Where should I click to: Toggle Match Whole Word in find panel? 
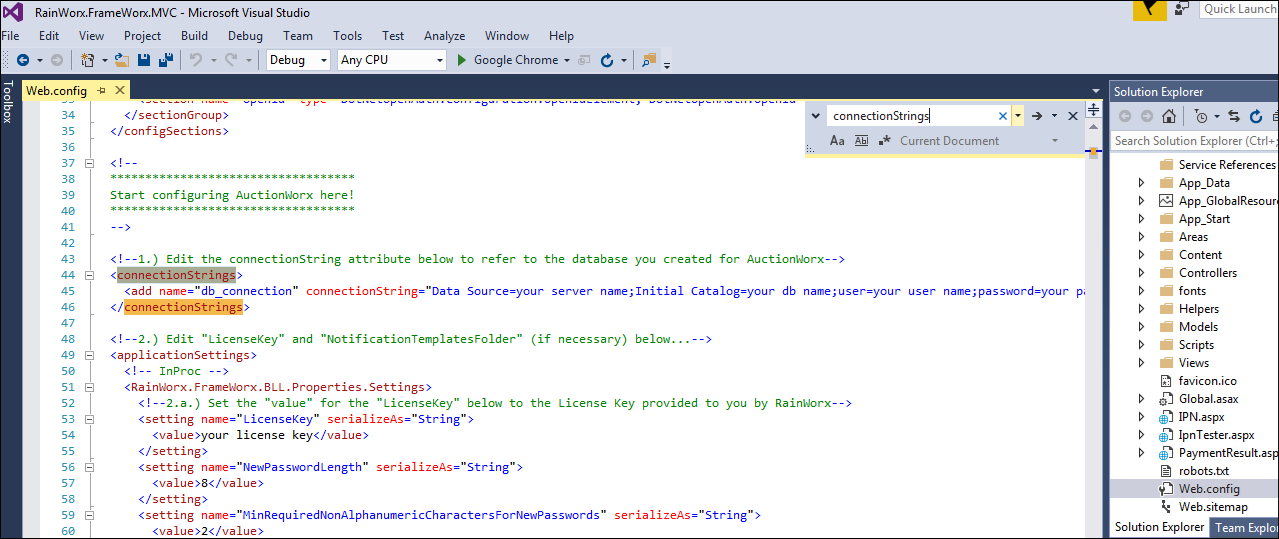point(861,141)
